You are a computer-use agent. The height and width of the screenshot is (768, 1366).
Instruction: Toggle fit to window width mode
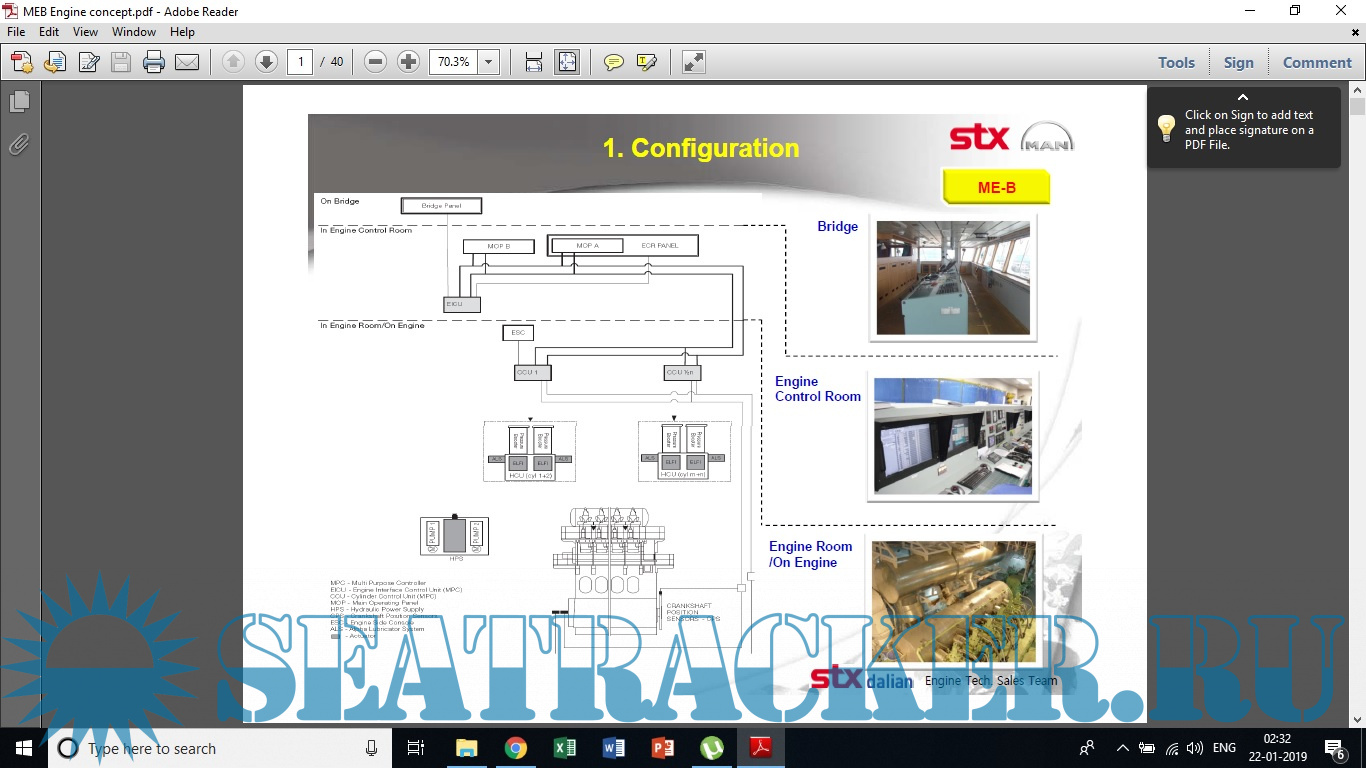(x=534, y=62)
